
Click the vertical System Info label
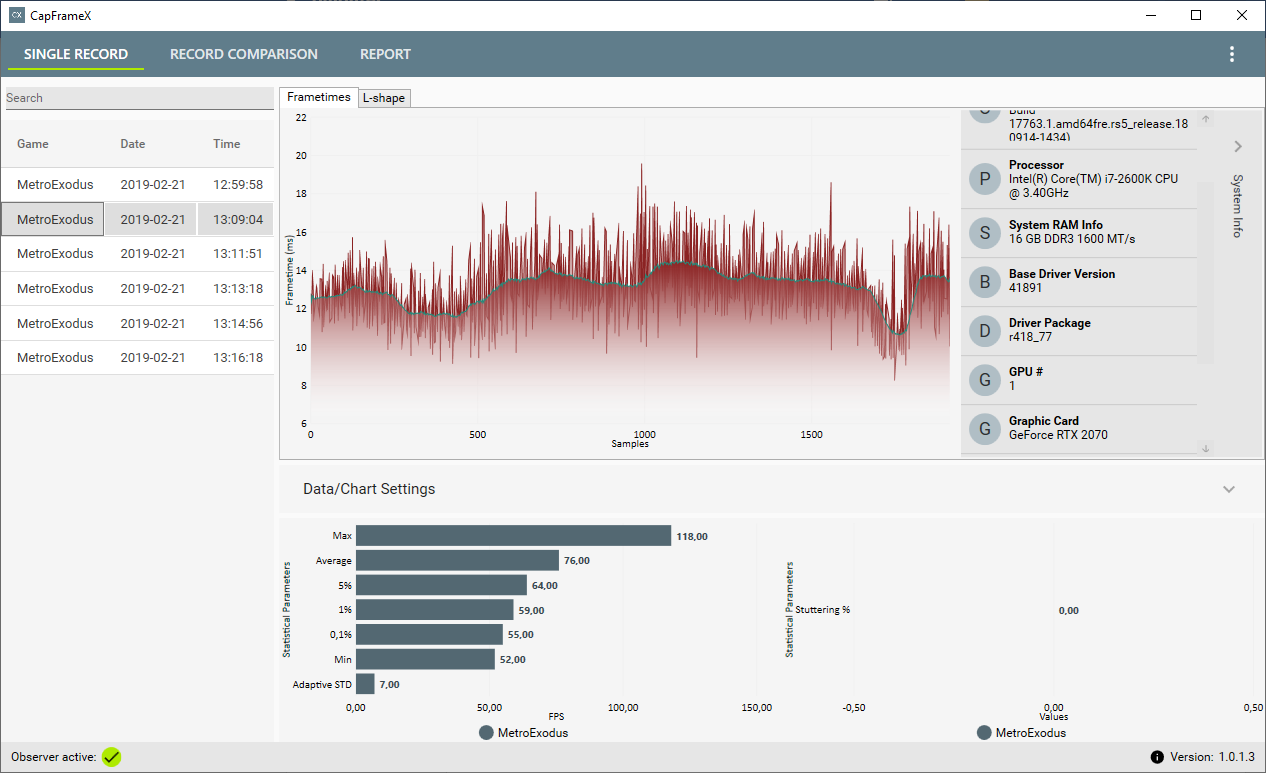pos(1237,205)
